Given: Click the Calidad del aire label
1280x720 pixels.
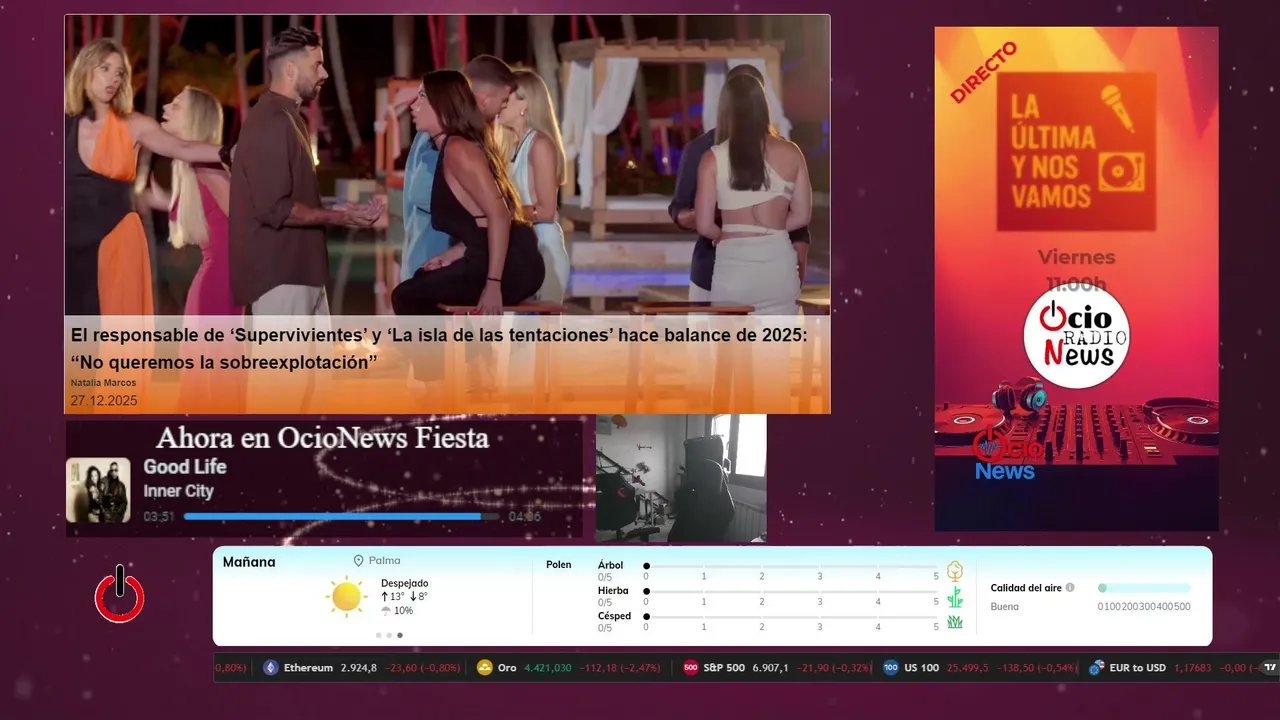Looking at the screenshot, I should tap(1026, 588).
